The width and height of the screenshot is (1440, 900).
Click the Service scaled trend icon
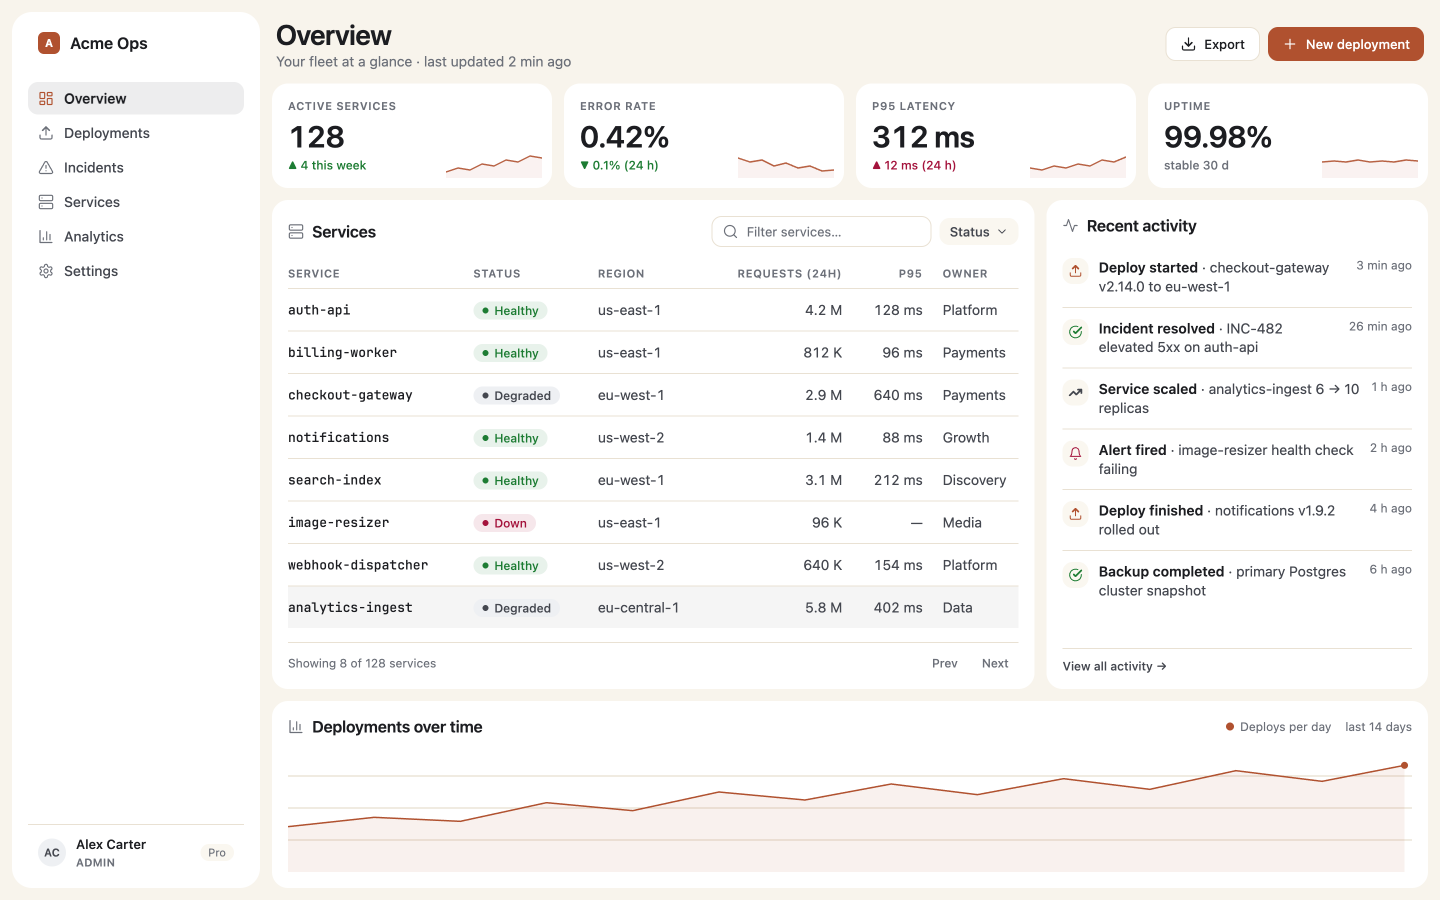pyautogui.click(x=1076, y=393)
